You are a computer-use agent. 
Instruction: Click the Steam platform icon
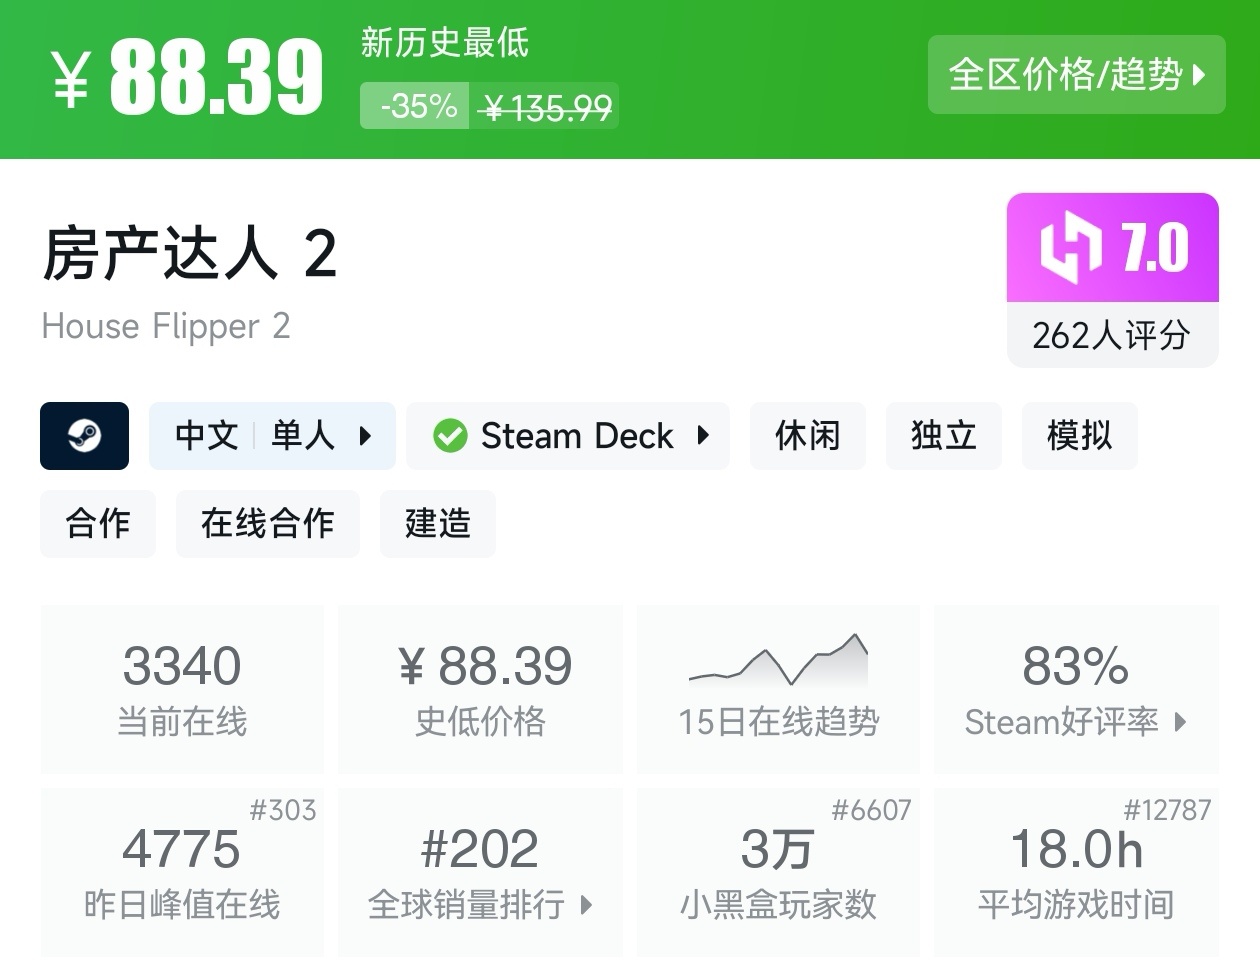84,436
